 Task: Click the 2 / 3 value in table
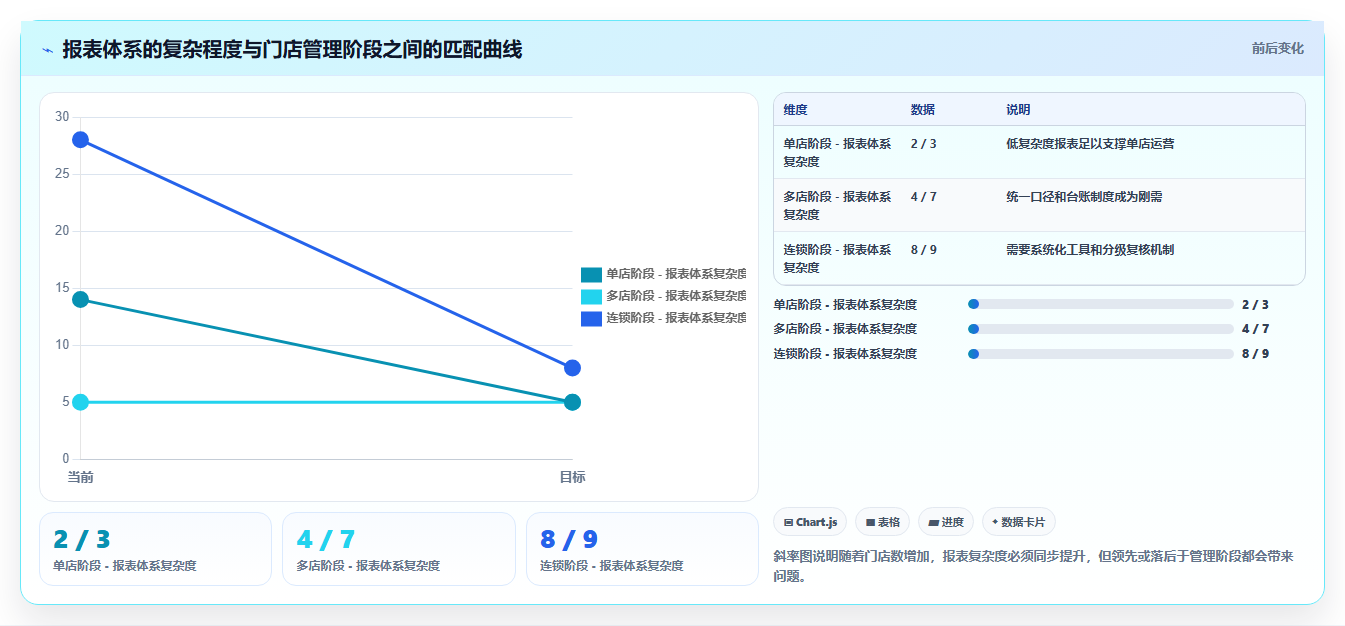coord(924,144)
